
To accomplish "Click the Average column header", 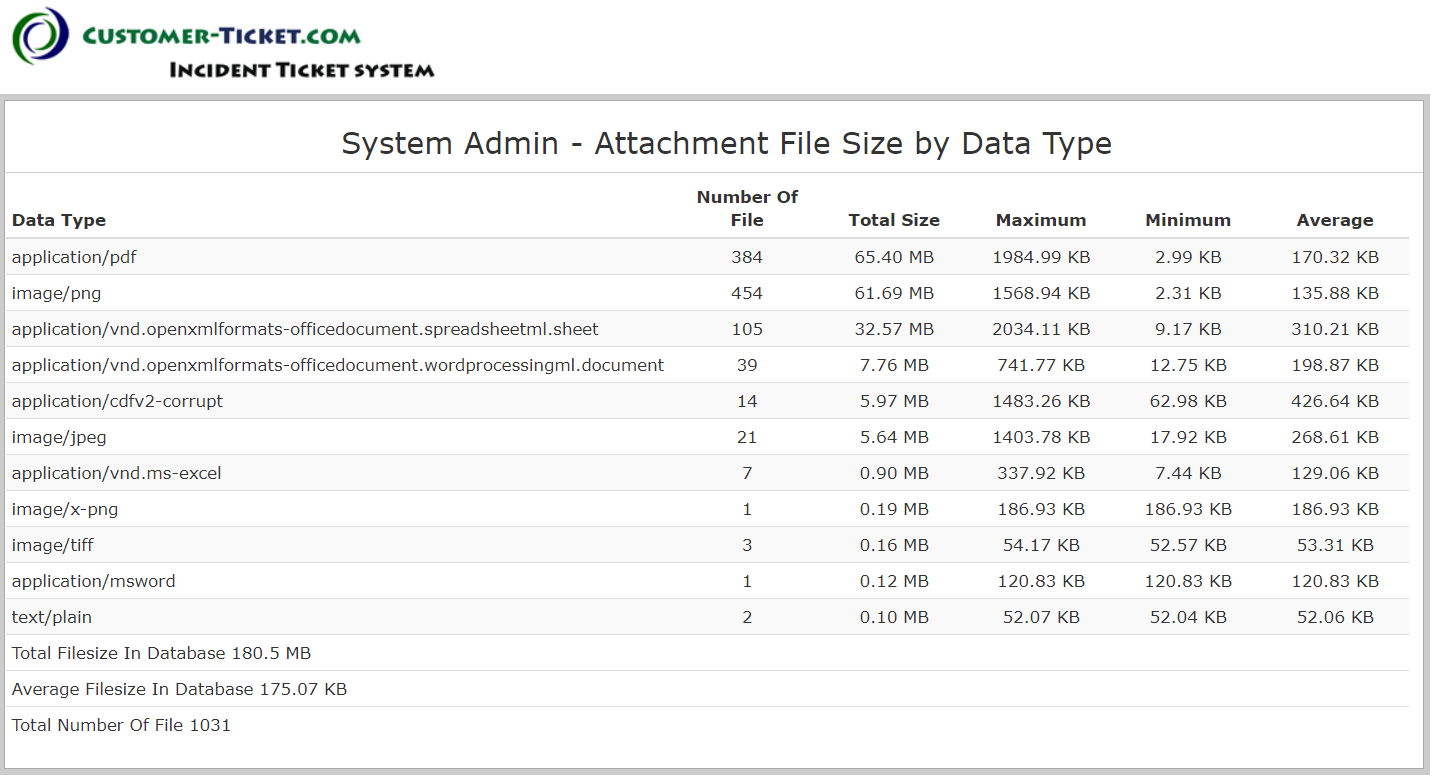I will 1335,220.
